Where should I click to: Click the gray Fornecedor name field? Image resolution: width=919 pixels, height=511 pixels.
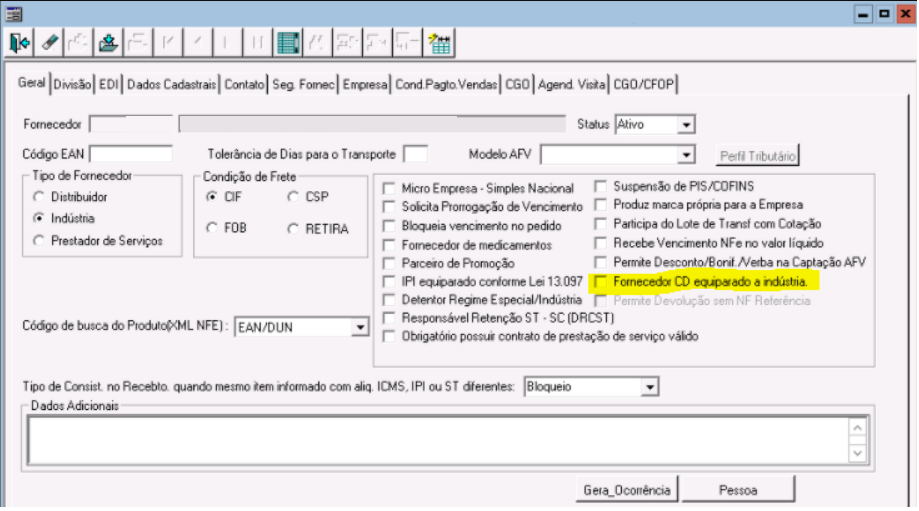coord(372,124)
